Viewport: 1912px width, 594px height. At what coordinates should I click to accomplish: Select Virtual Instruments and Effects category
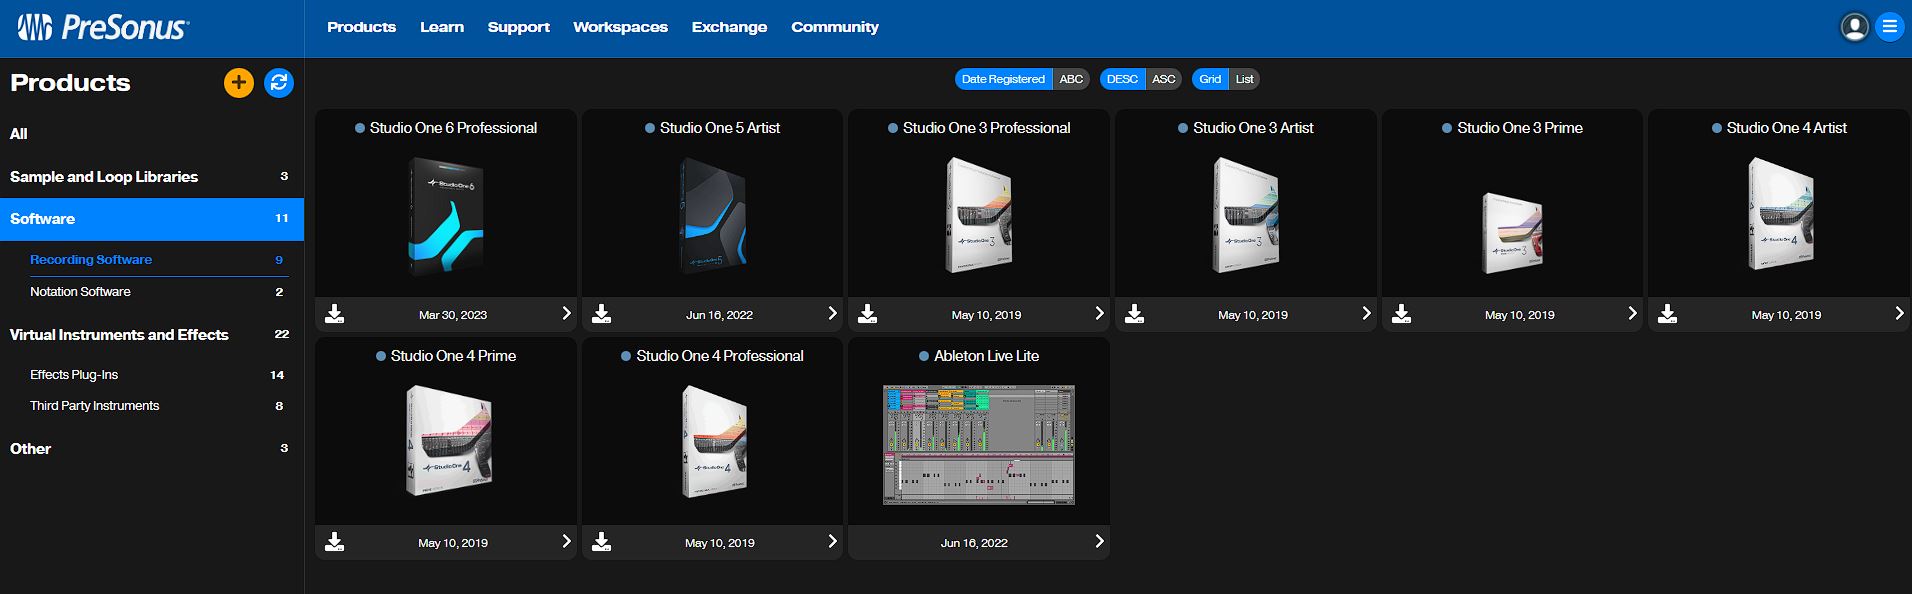(152, 335)
